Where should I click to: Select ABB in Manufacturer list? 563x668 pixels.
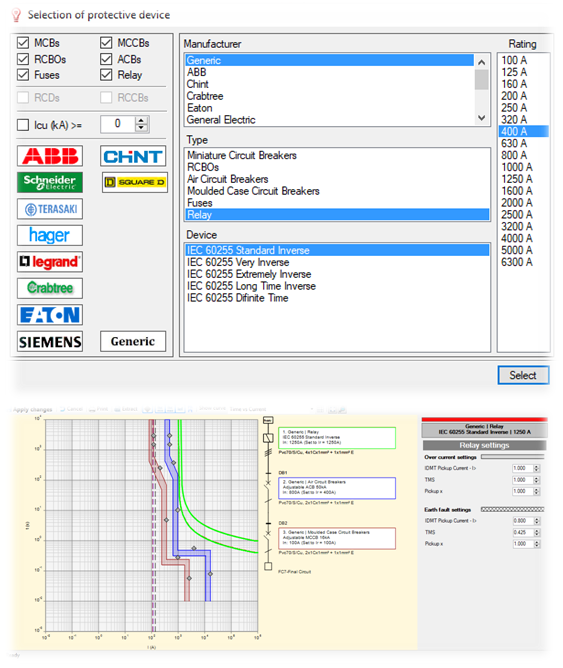click(330, 72)
